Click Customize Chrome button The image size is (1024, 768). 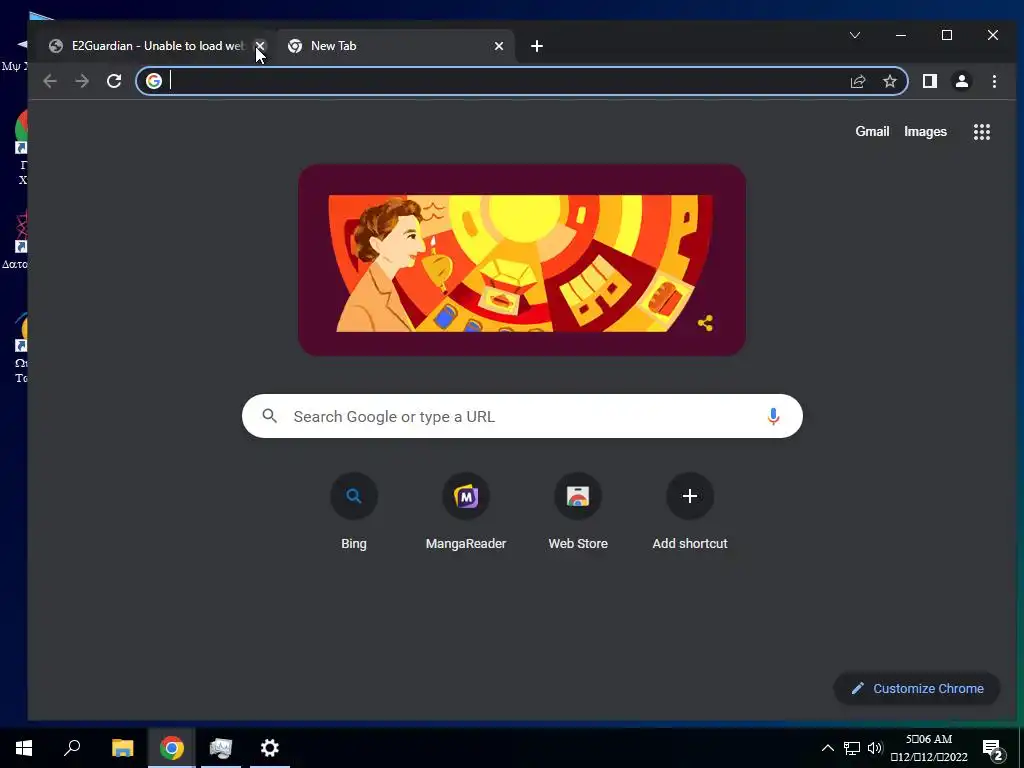pos(917,688)
